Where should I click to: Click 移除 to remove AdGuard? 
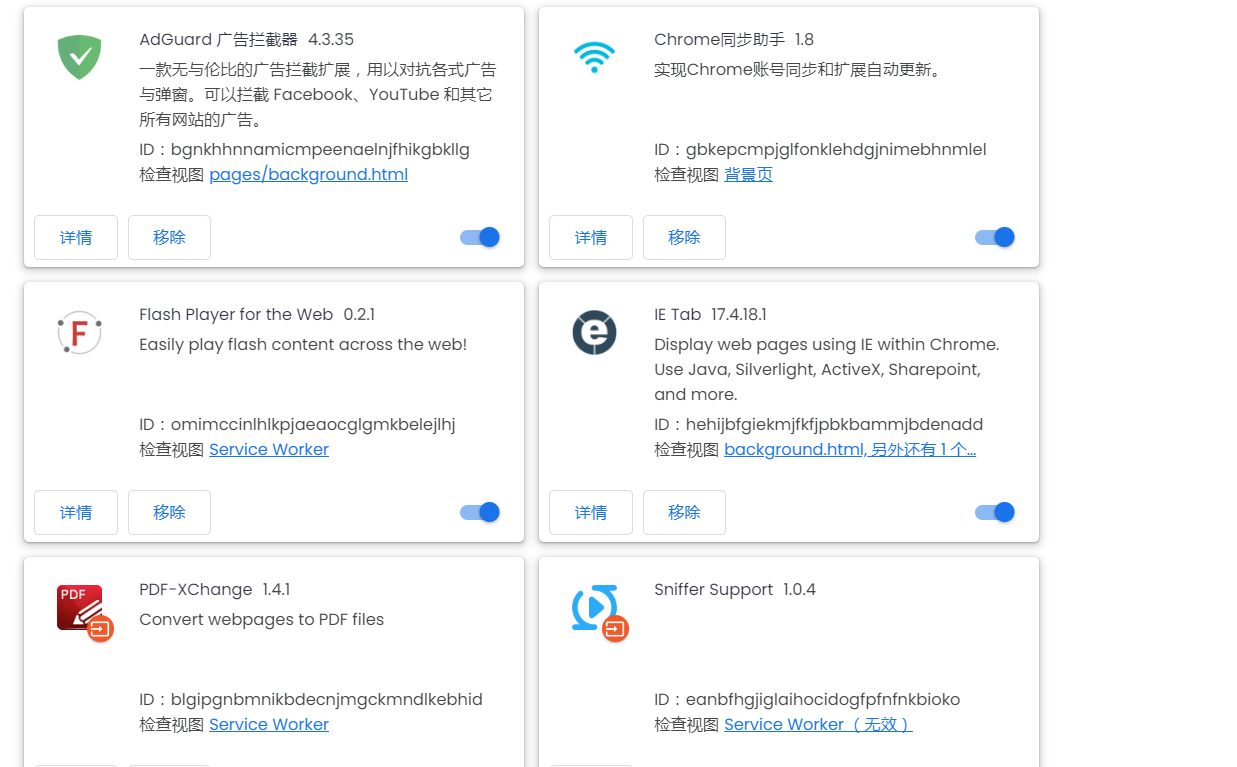point(169,237)
